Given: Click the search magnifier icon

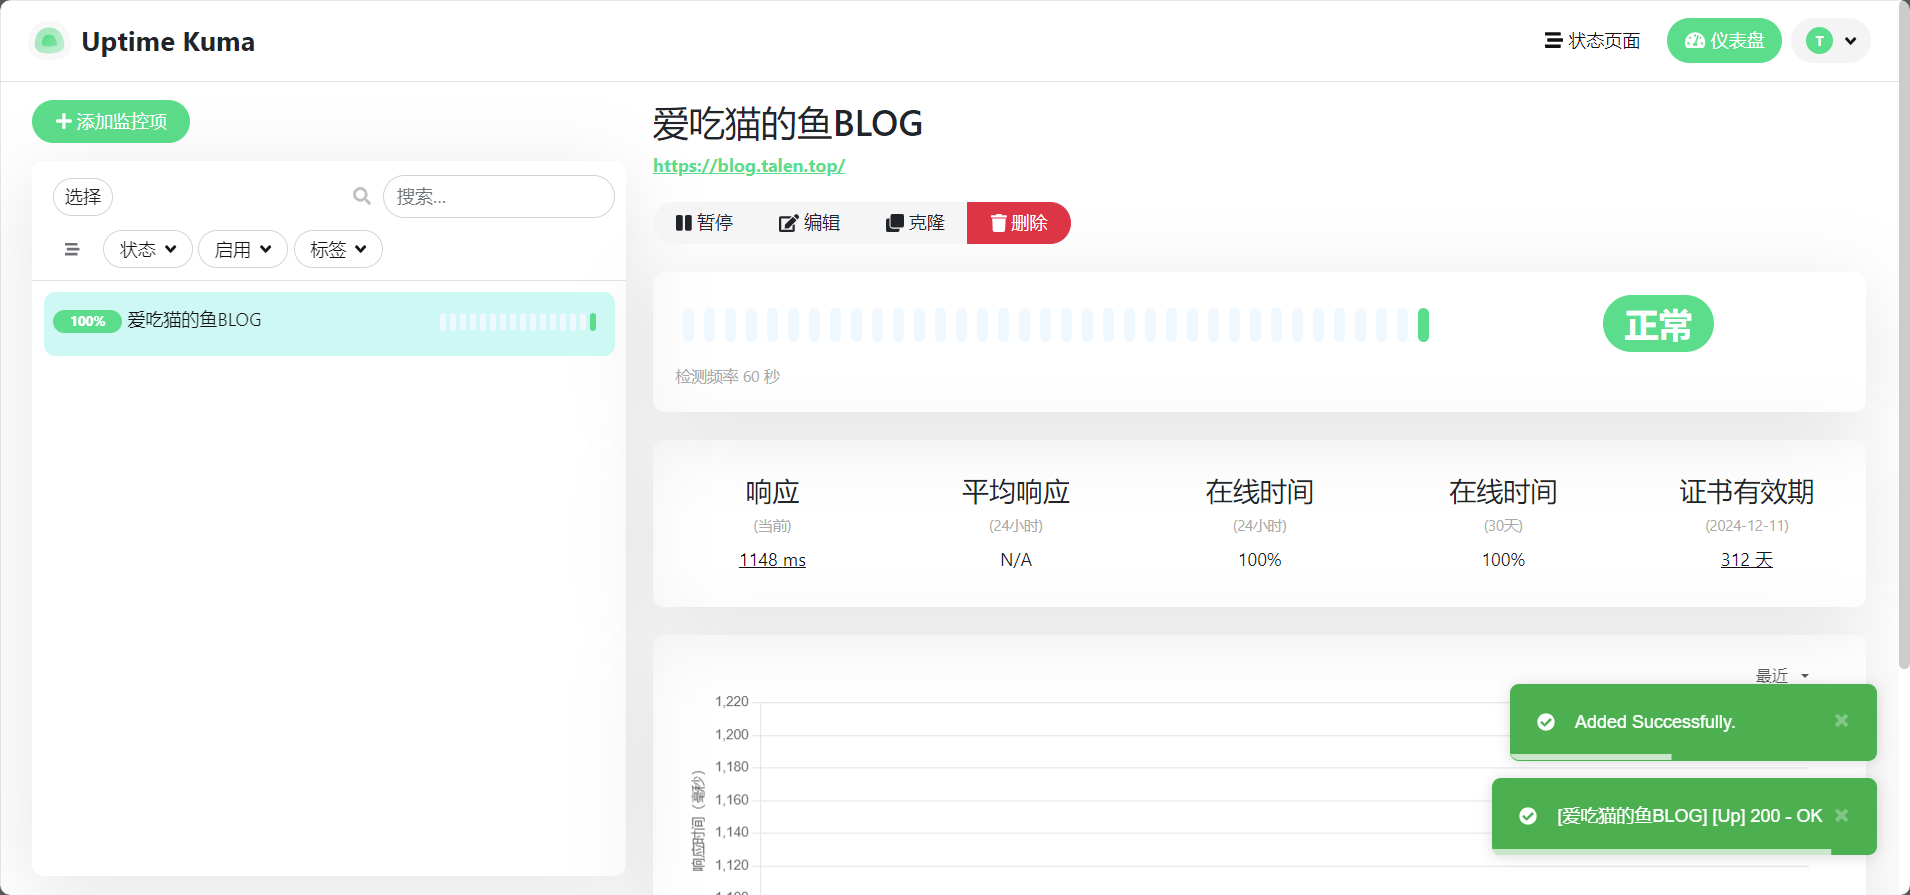Looking at the screenshot, I should [361, 196].
